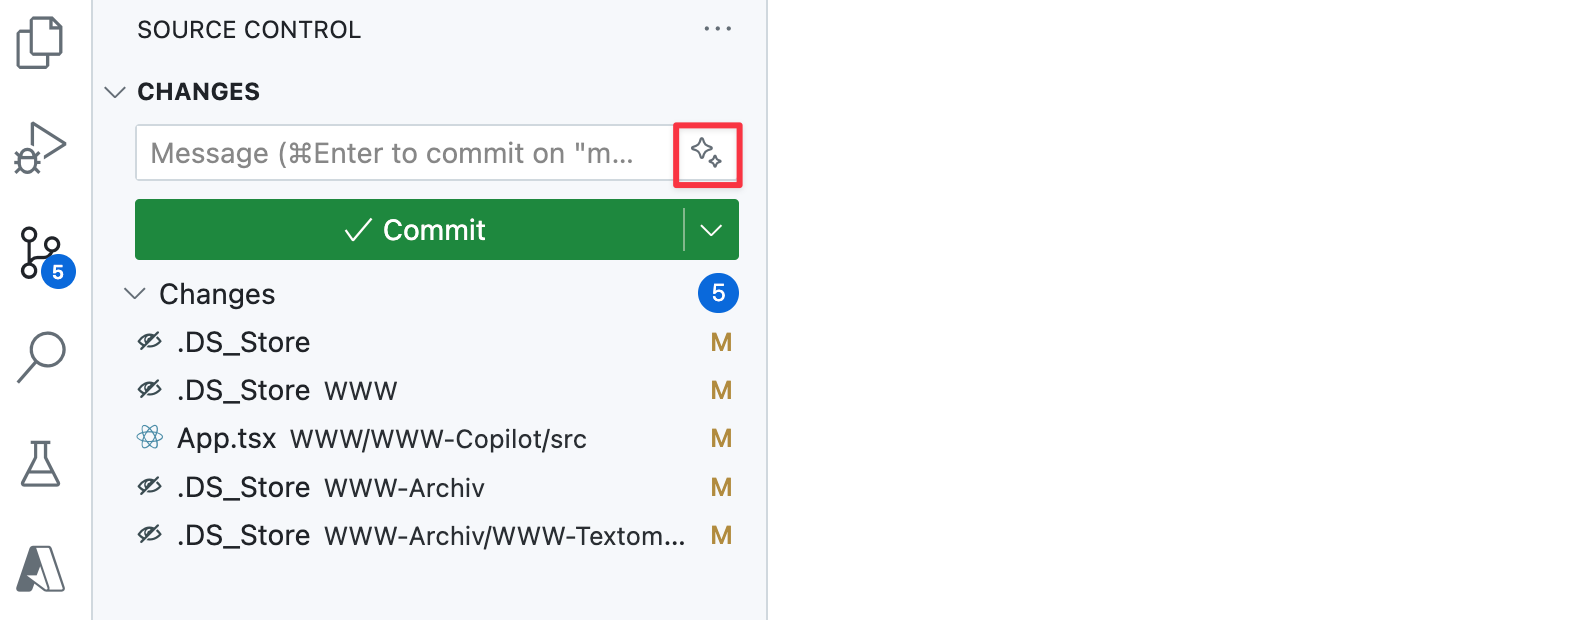Image resolution: width=1572 pixels, height=620 pixels.
Task: Open Source Control more actions menu
Action: pyautogui.click(x=718, y=29)
